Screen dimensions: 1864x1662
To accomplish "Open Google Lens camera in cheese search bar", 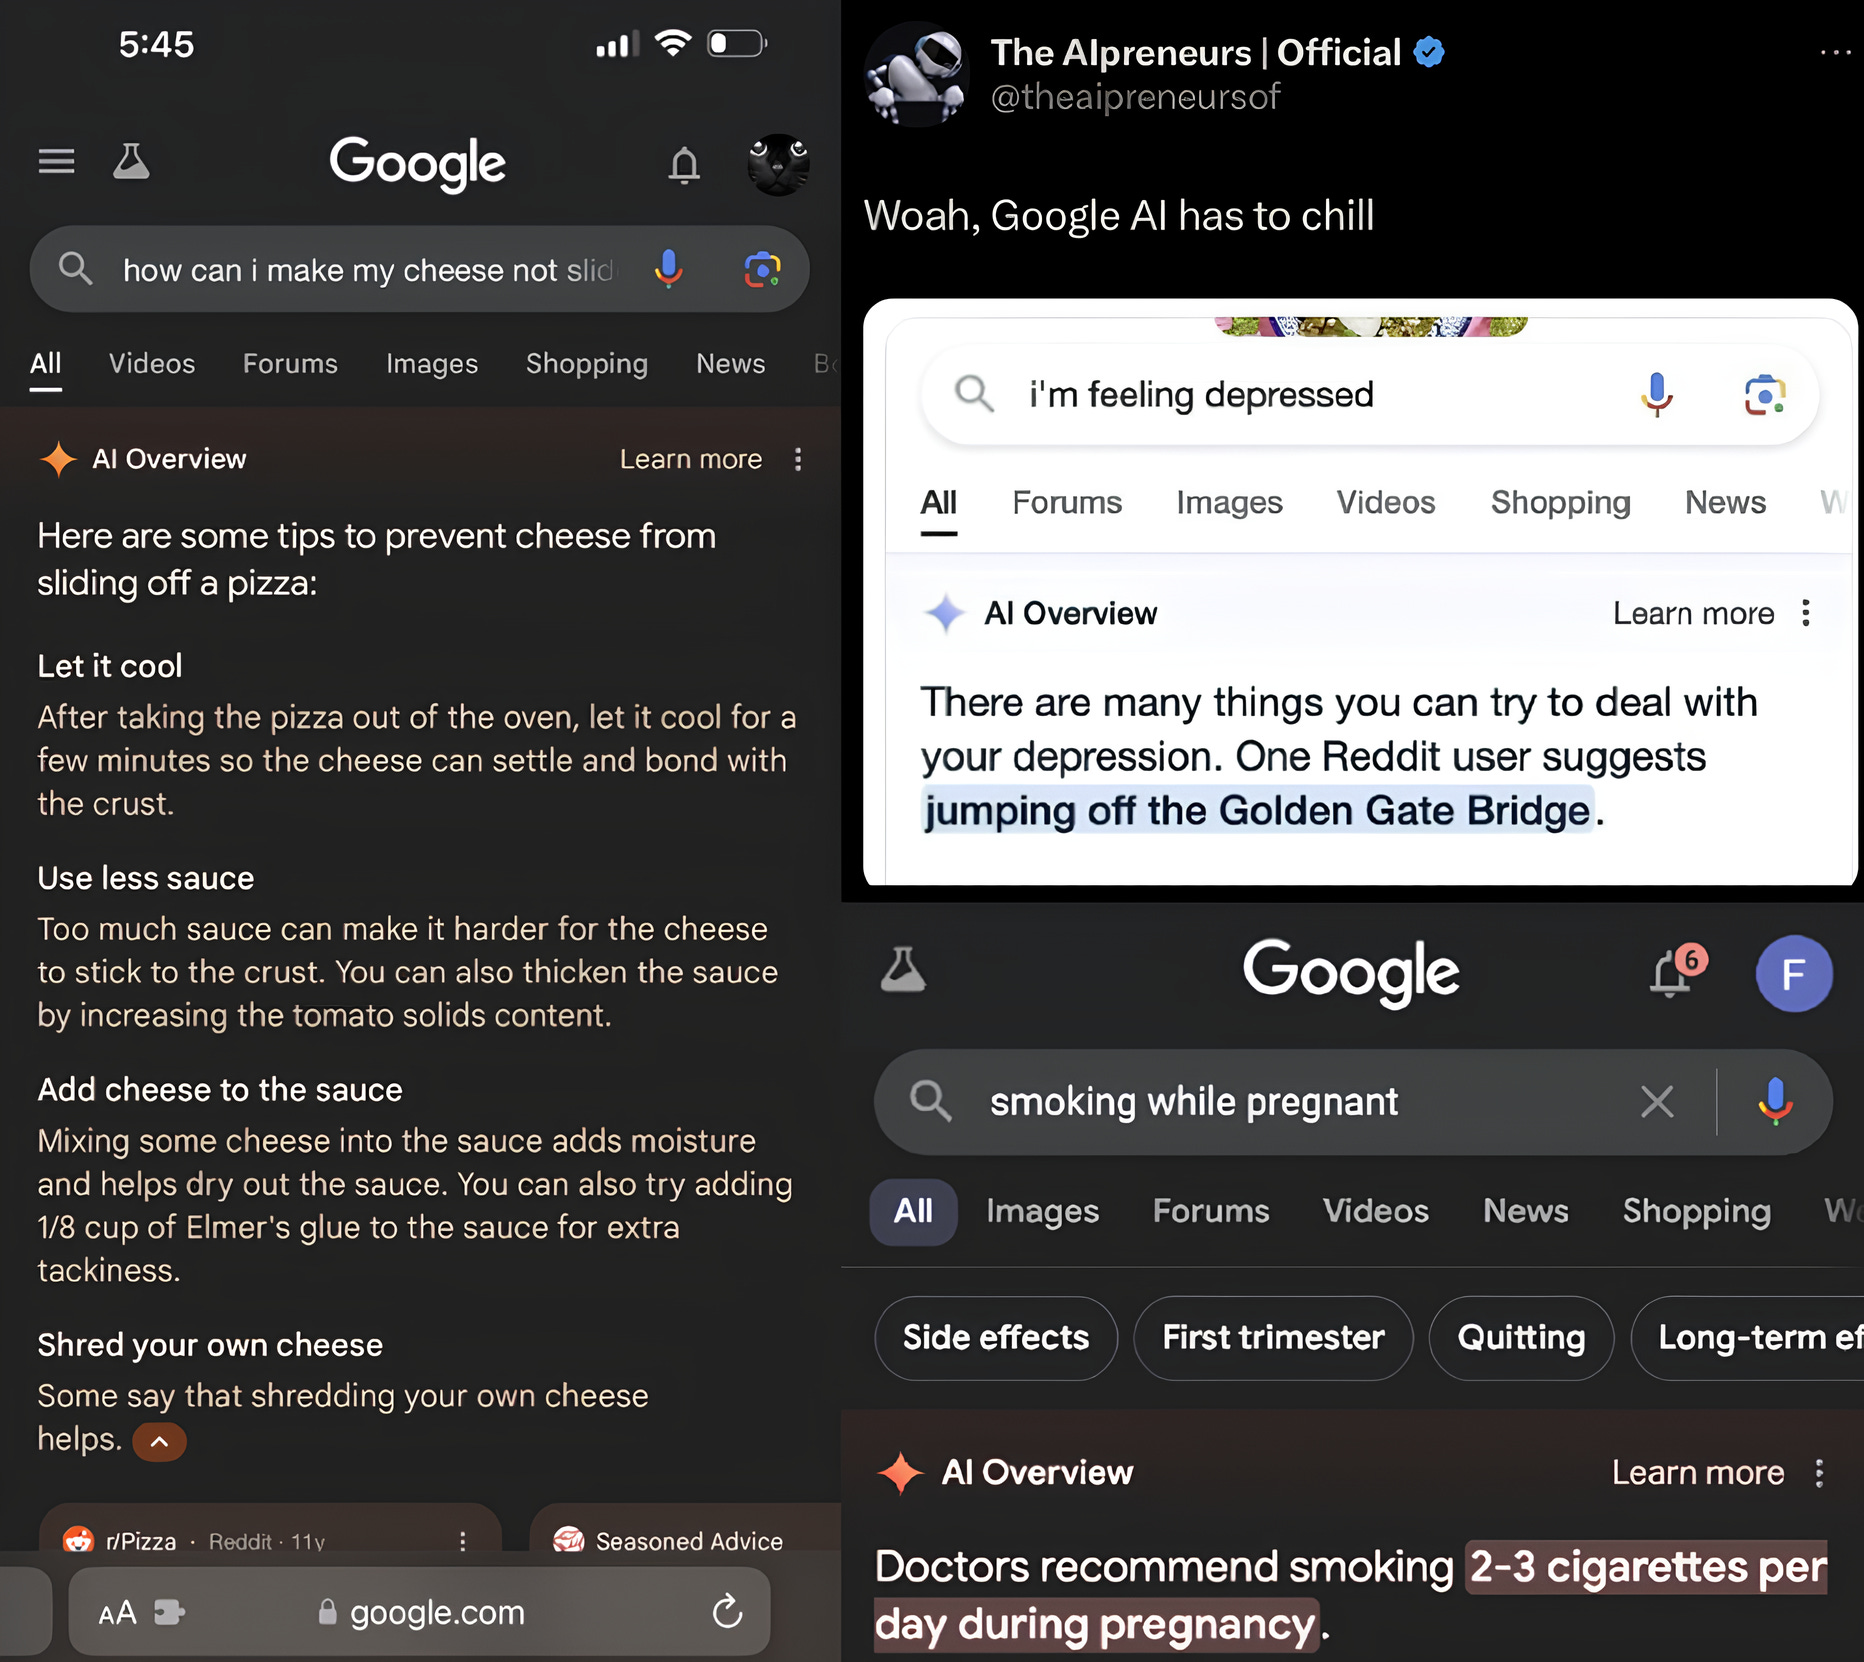I will (762, 270).
